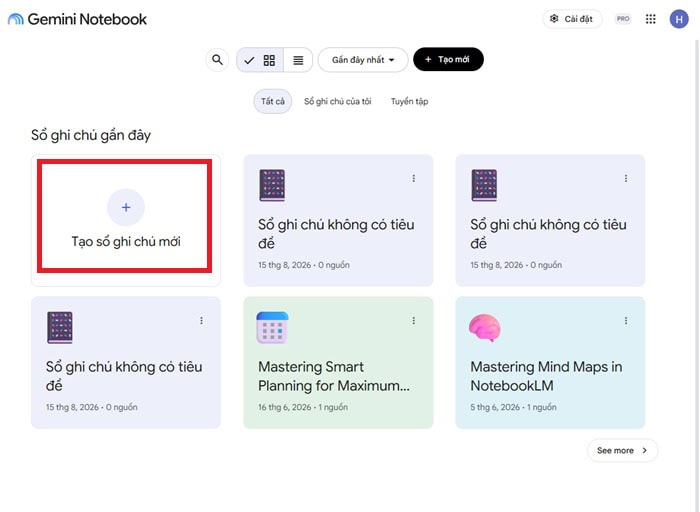Click the Gemini Notebook title text
700x512 pixels.
pyautogui.click(x=87, y=19)
